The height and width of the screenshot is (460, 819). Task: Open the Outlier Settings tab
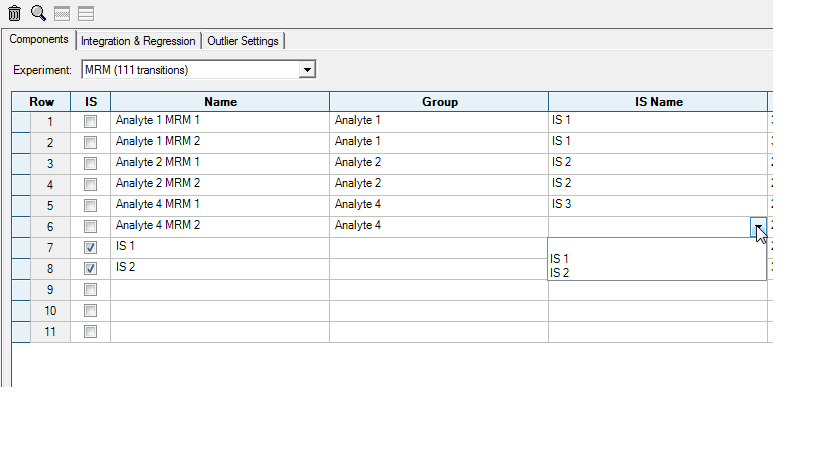tap(244, 41)
